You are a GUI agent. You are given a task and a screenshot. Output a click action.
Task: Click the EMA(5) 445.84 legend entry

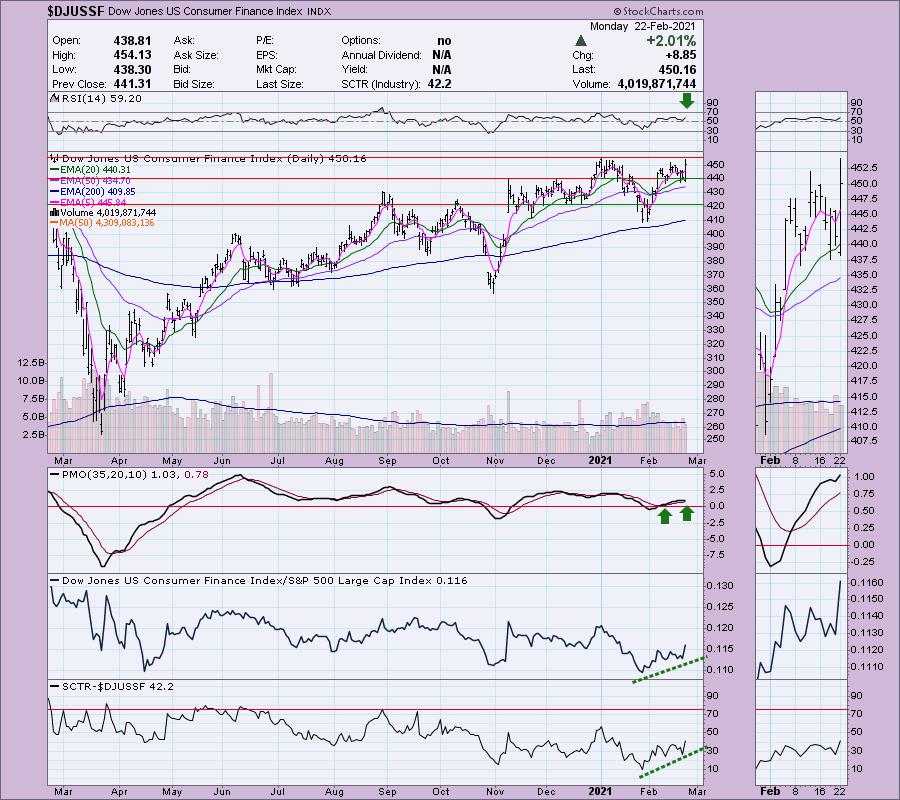[93, 202]
